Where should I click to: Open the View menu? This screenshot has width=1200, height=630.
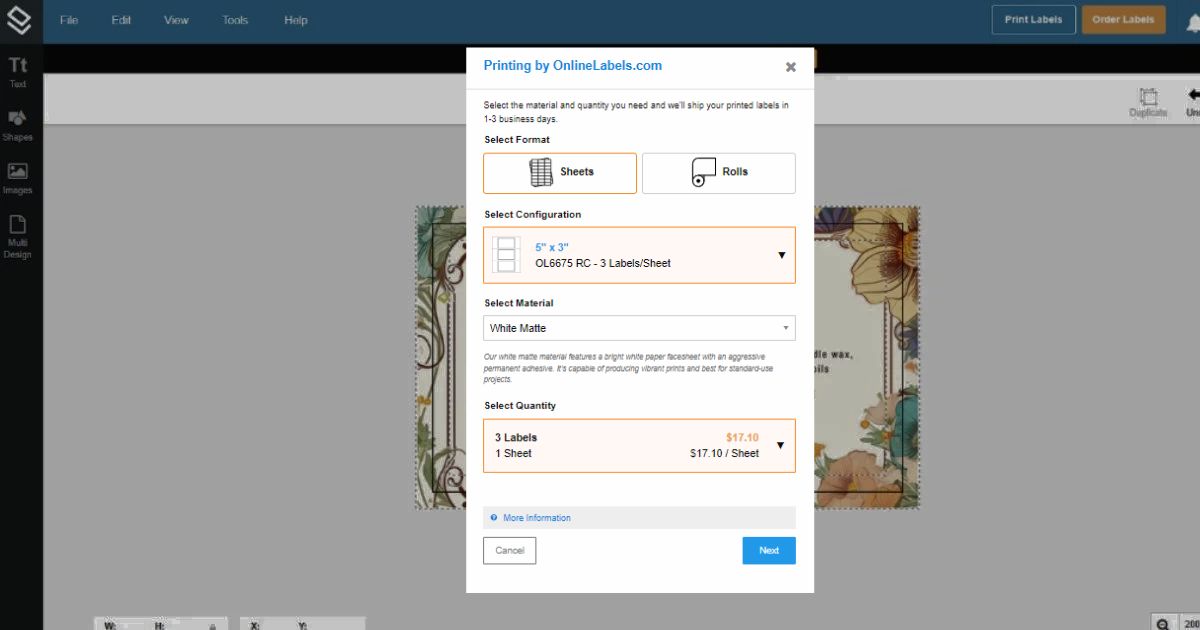click(176, 20)
